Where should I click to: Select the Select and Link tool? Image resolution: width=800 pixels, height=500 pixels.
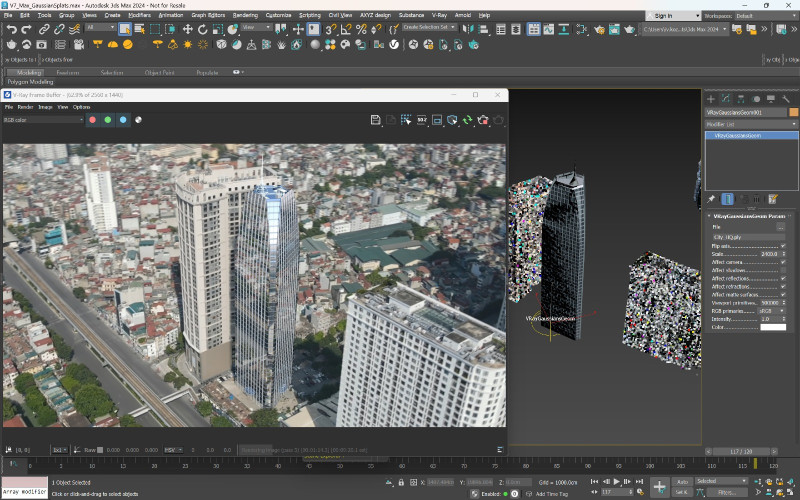(x=44, y=29)
